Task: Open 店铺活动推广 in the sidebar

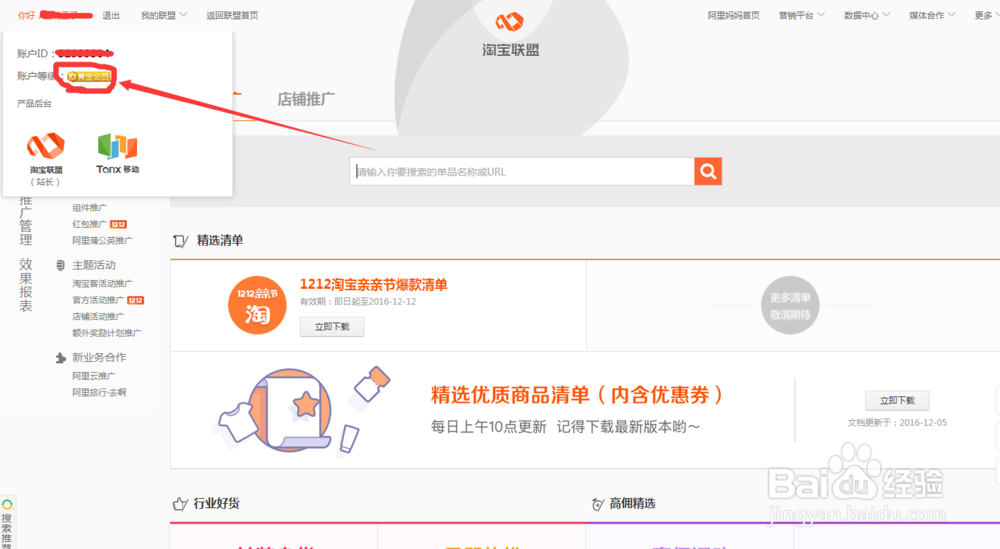Action: (98, 317)
